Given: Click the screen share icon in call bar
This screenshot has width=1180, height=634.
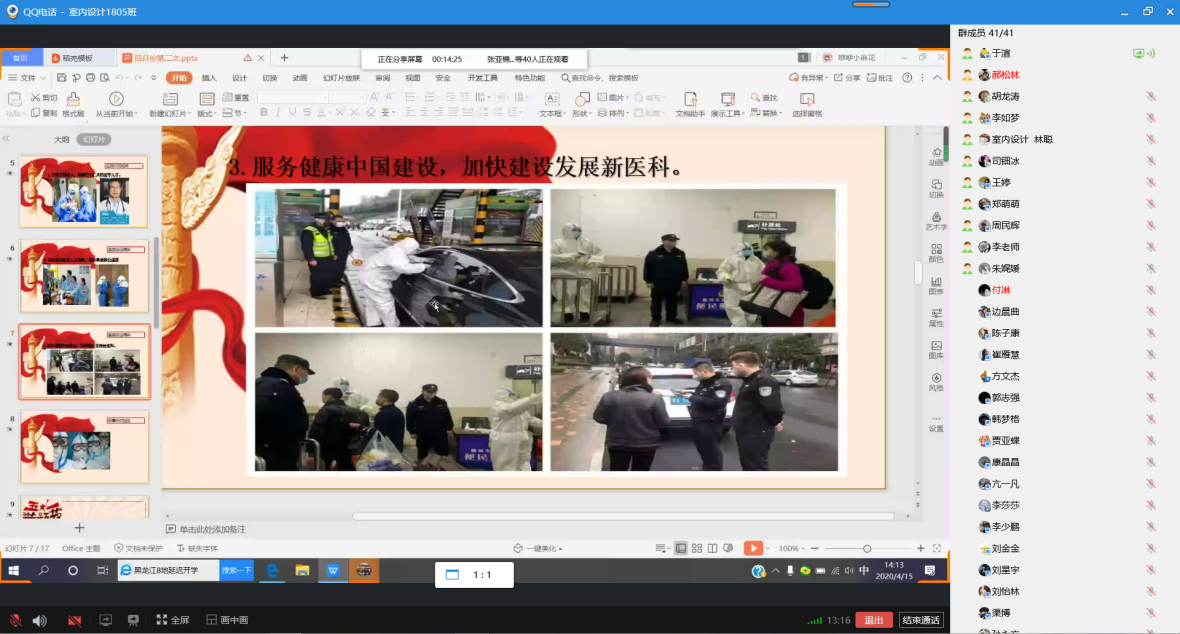Looking at the screenshot, I should (x=105, y=620).
